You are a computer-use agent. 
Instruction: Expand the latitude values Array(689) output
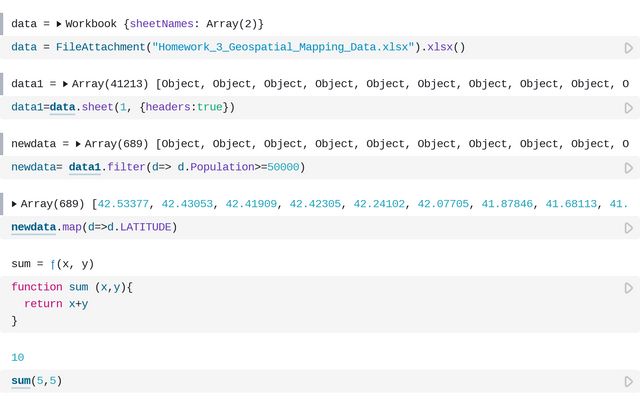click(15, 204)
